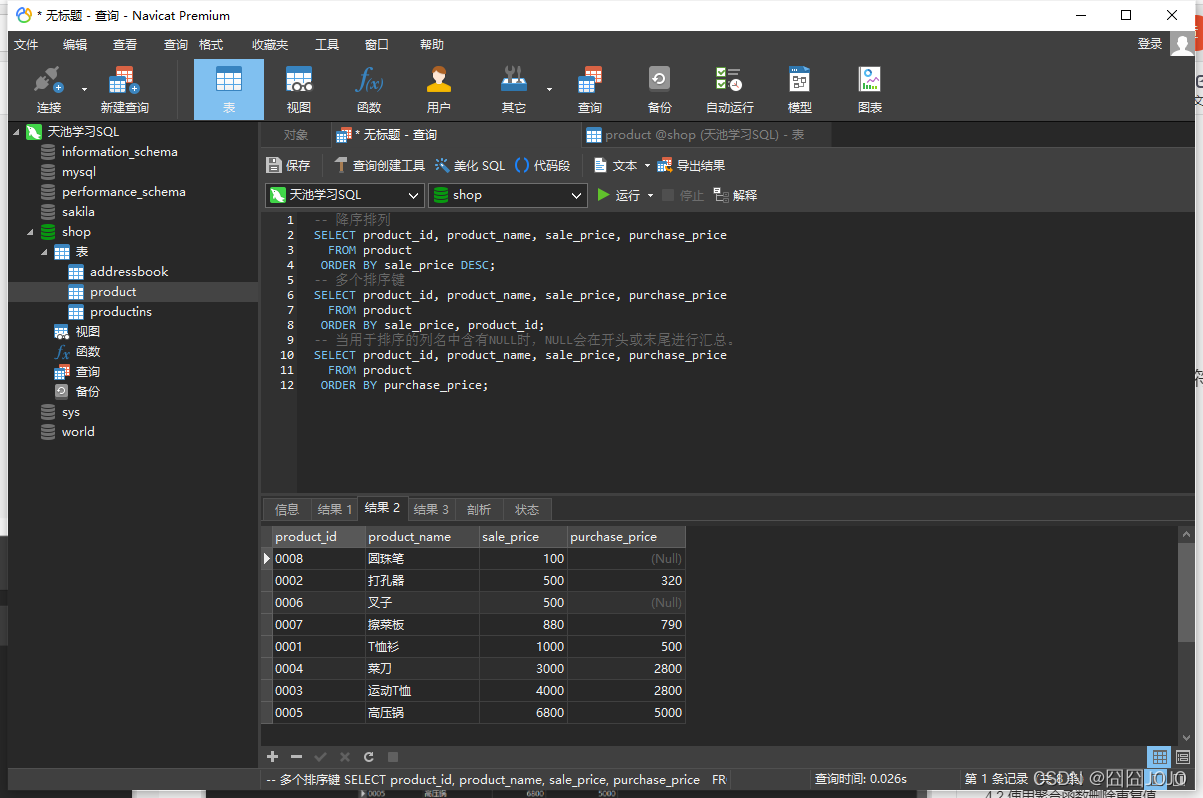This screenshot has height=798, width=1203.
Task: Select the sakila database in tree
Action: [78, 212]
